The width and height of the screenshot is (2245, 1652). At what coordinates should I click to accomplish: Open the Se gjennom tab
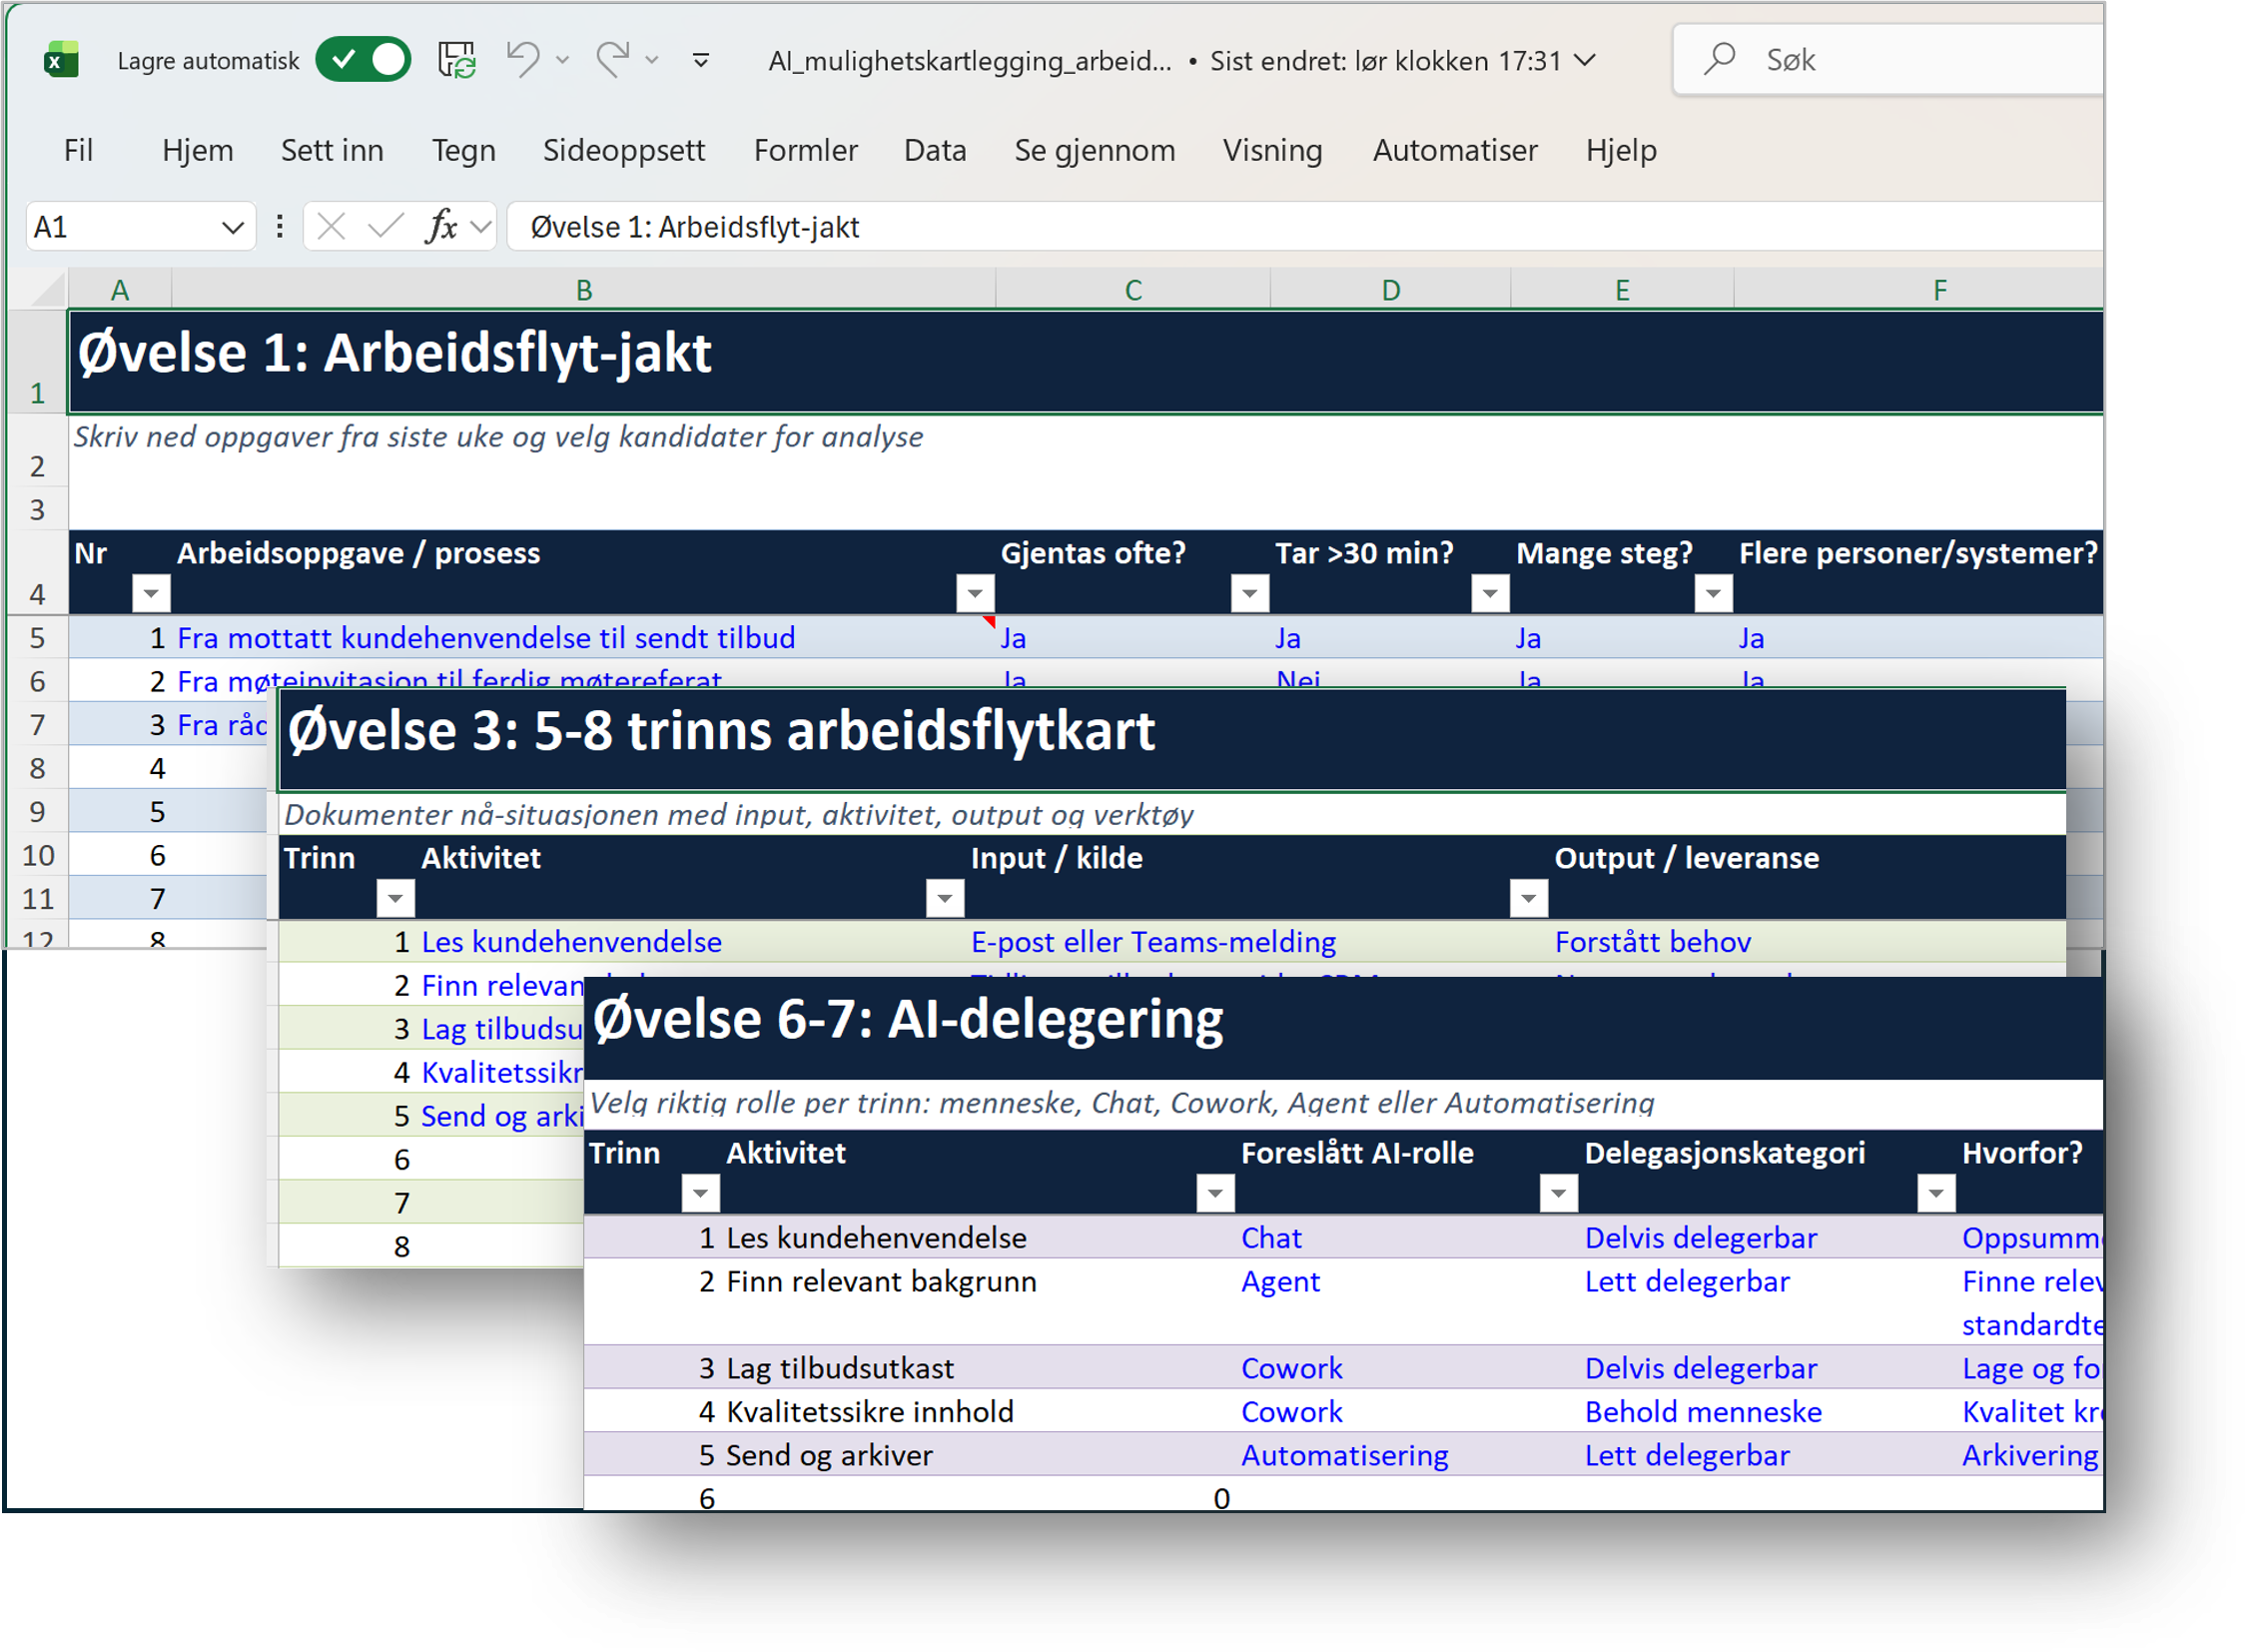[x=1095, y=150]
